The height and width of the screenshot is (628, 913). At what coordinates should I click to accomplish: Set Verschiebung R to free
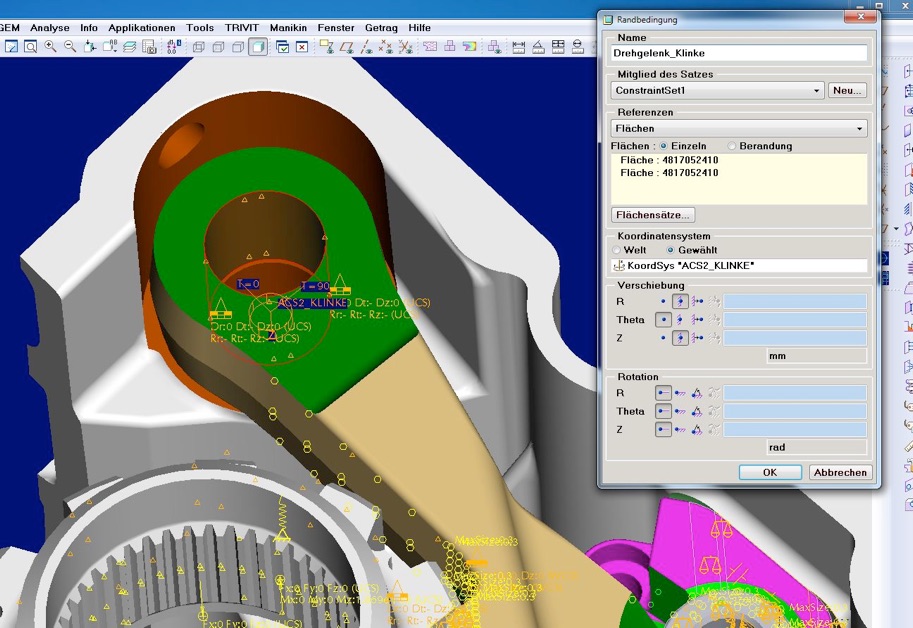[663, 301]
